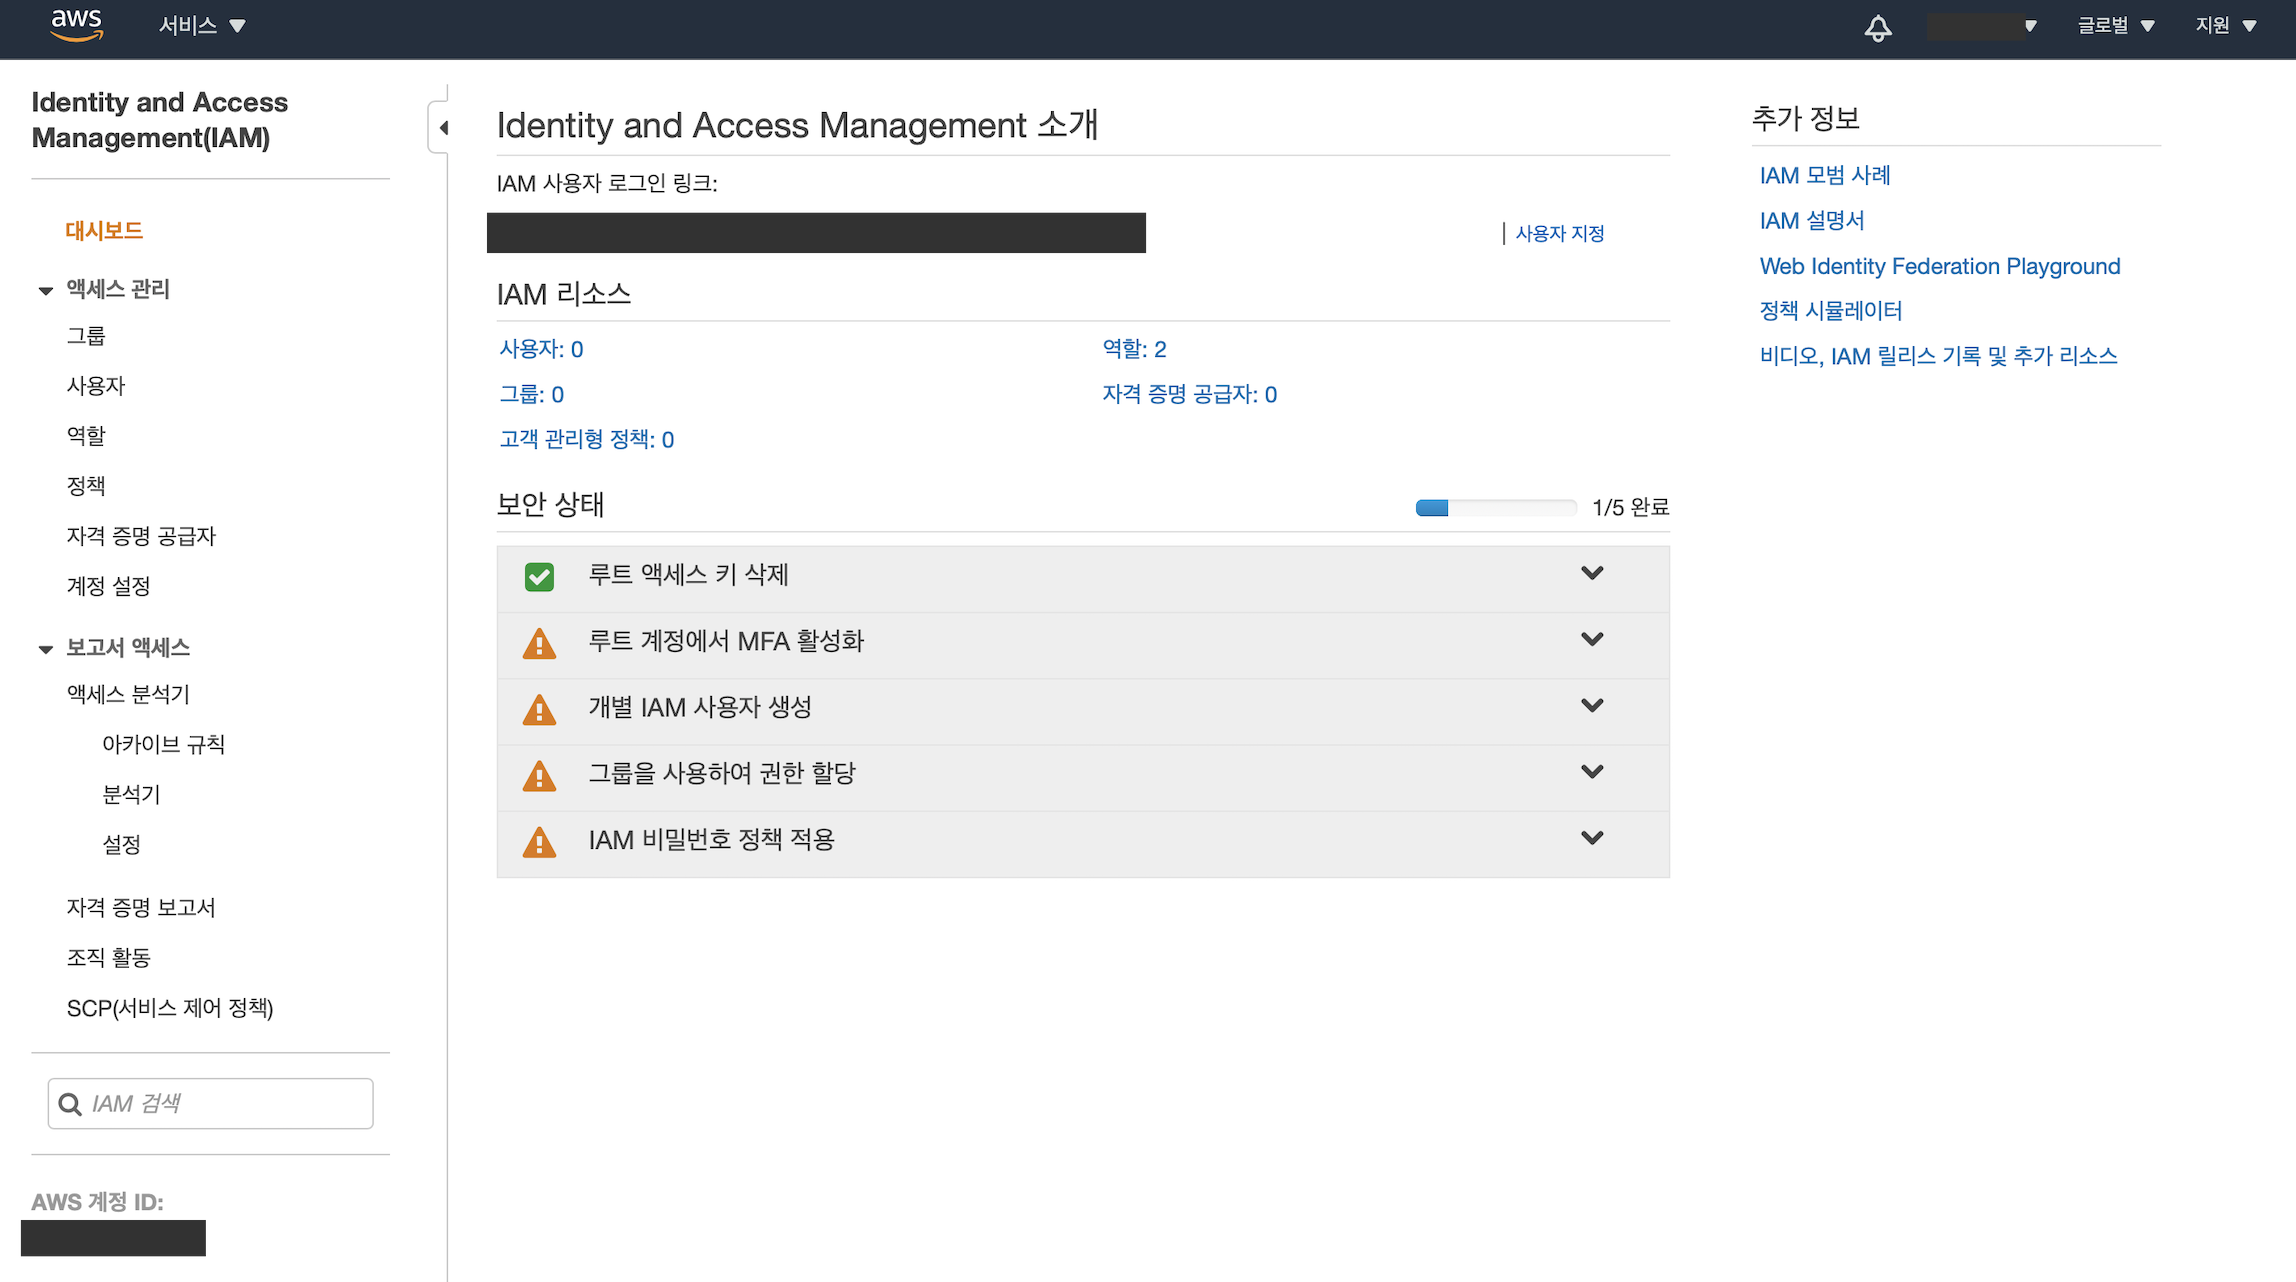Viewport: 2296px width, 1282px height.
Task: Click the magnifier icon in IAM search
Action: coord(70,1104)
